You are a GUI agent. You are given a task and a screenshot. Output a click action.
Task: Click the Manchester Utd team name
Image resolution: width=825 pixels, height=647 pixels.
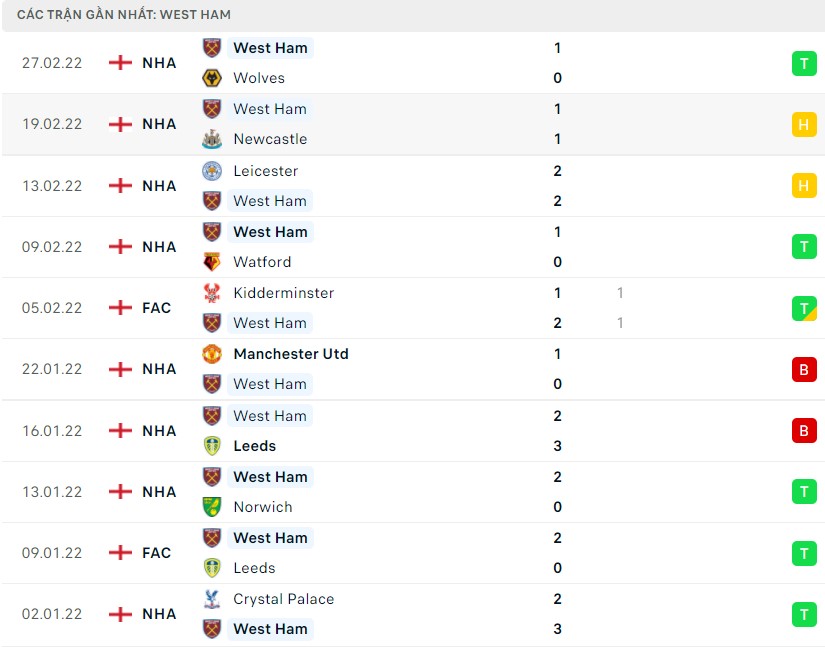(x=291, y=354)
